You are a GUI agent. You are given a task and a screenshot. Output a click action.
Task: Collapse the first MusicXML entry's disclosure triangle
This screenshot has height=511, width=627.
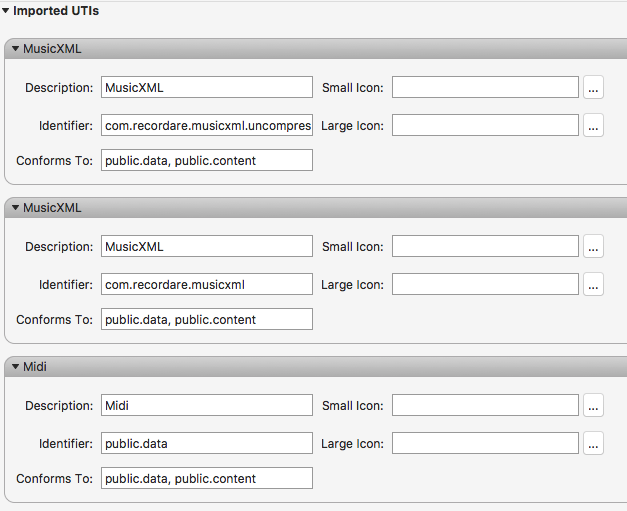tap(16, 49)
